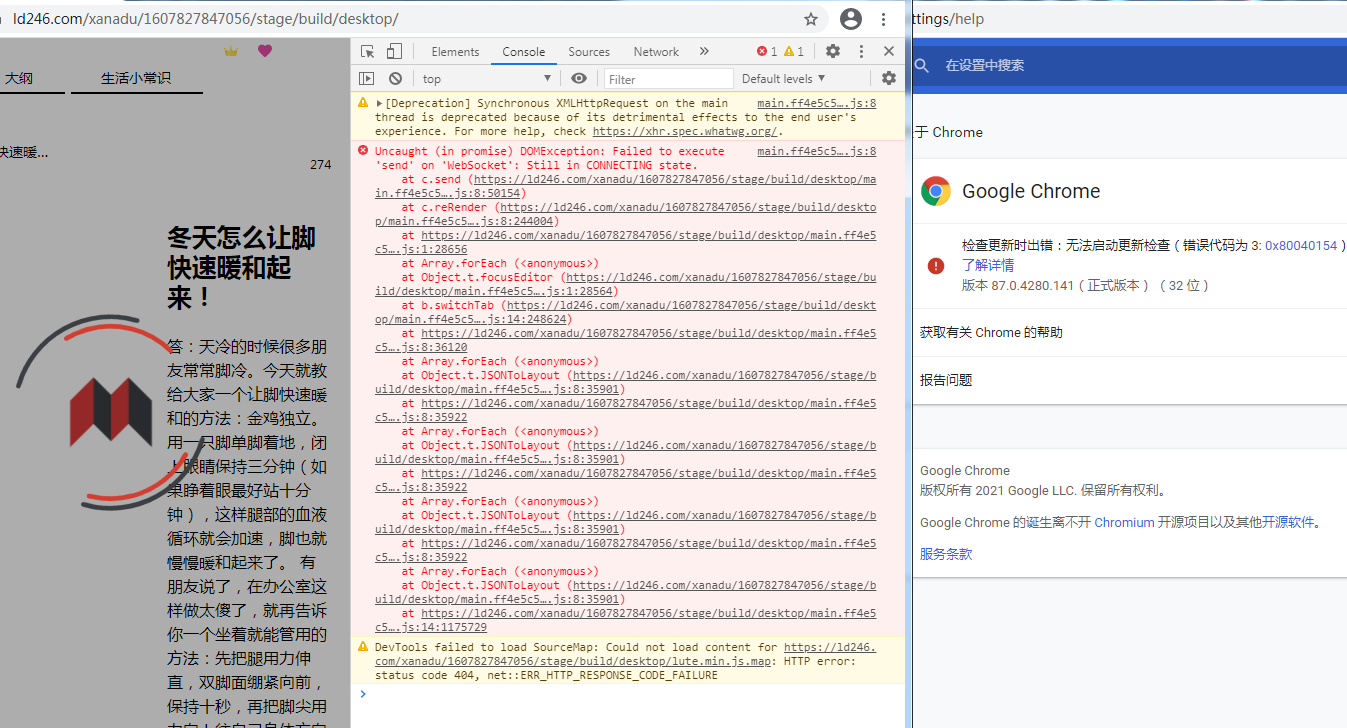The width and height of the screenshot is (1347, 728).
Task: Open the Chrome profile avatar icon
Action: 850,19
